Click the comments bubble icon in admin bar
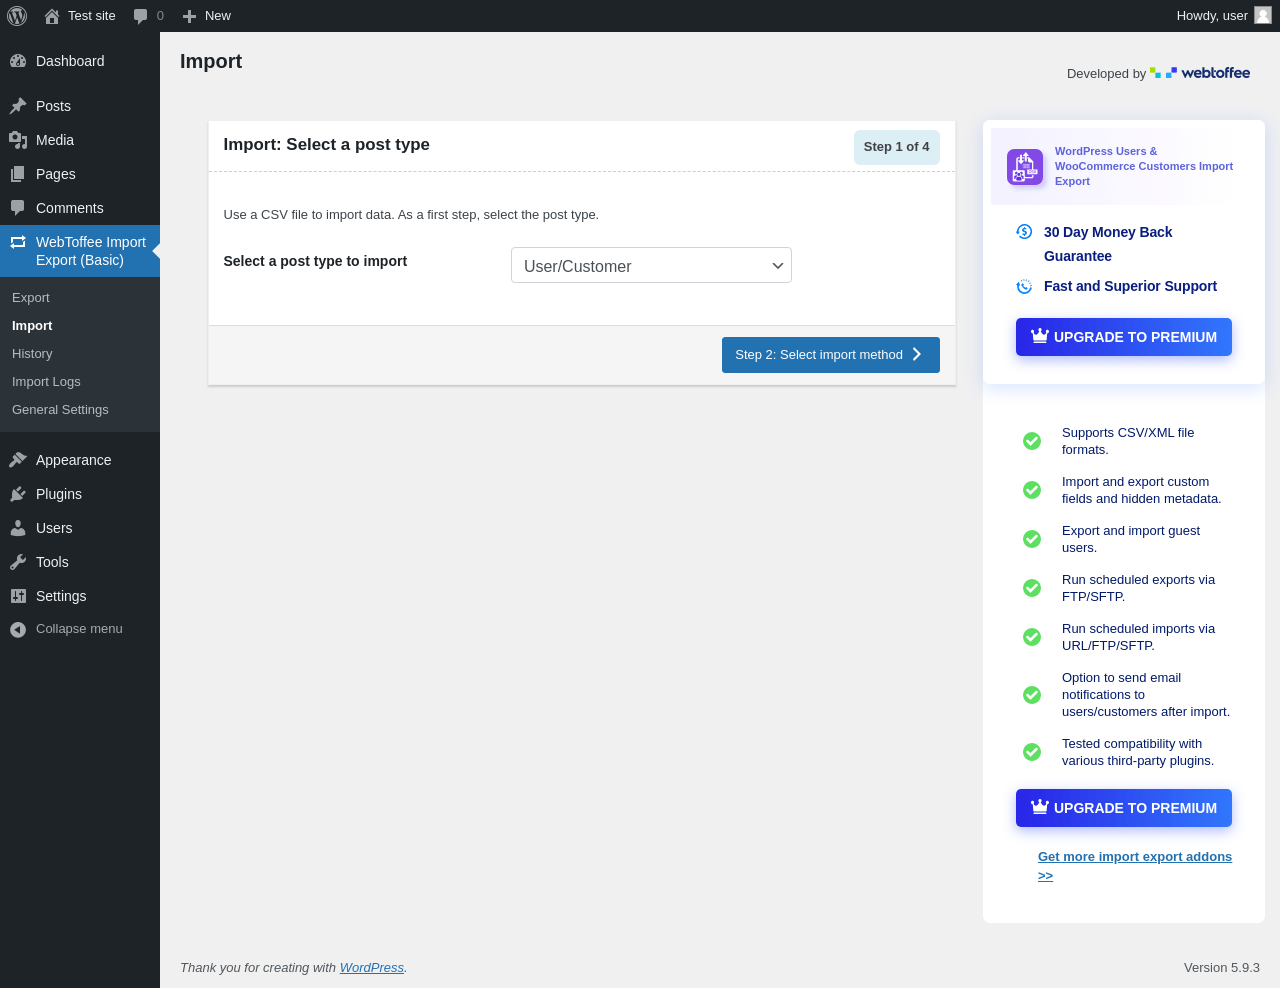 (141, 16)
